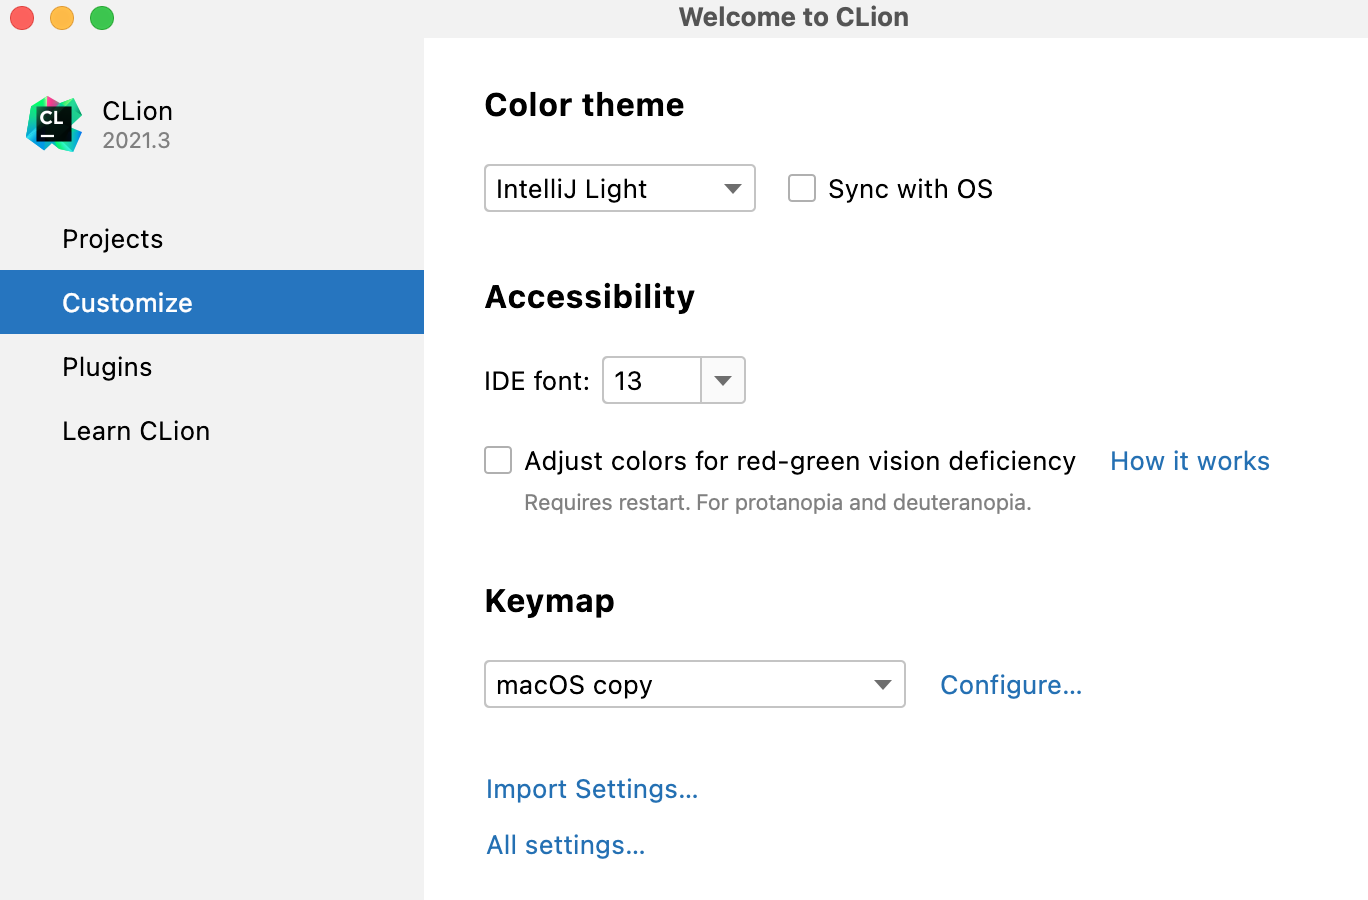Check Adjust colors for red-green vision deficiency

point(497,460)
